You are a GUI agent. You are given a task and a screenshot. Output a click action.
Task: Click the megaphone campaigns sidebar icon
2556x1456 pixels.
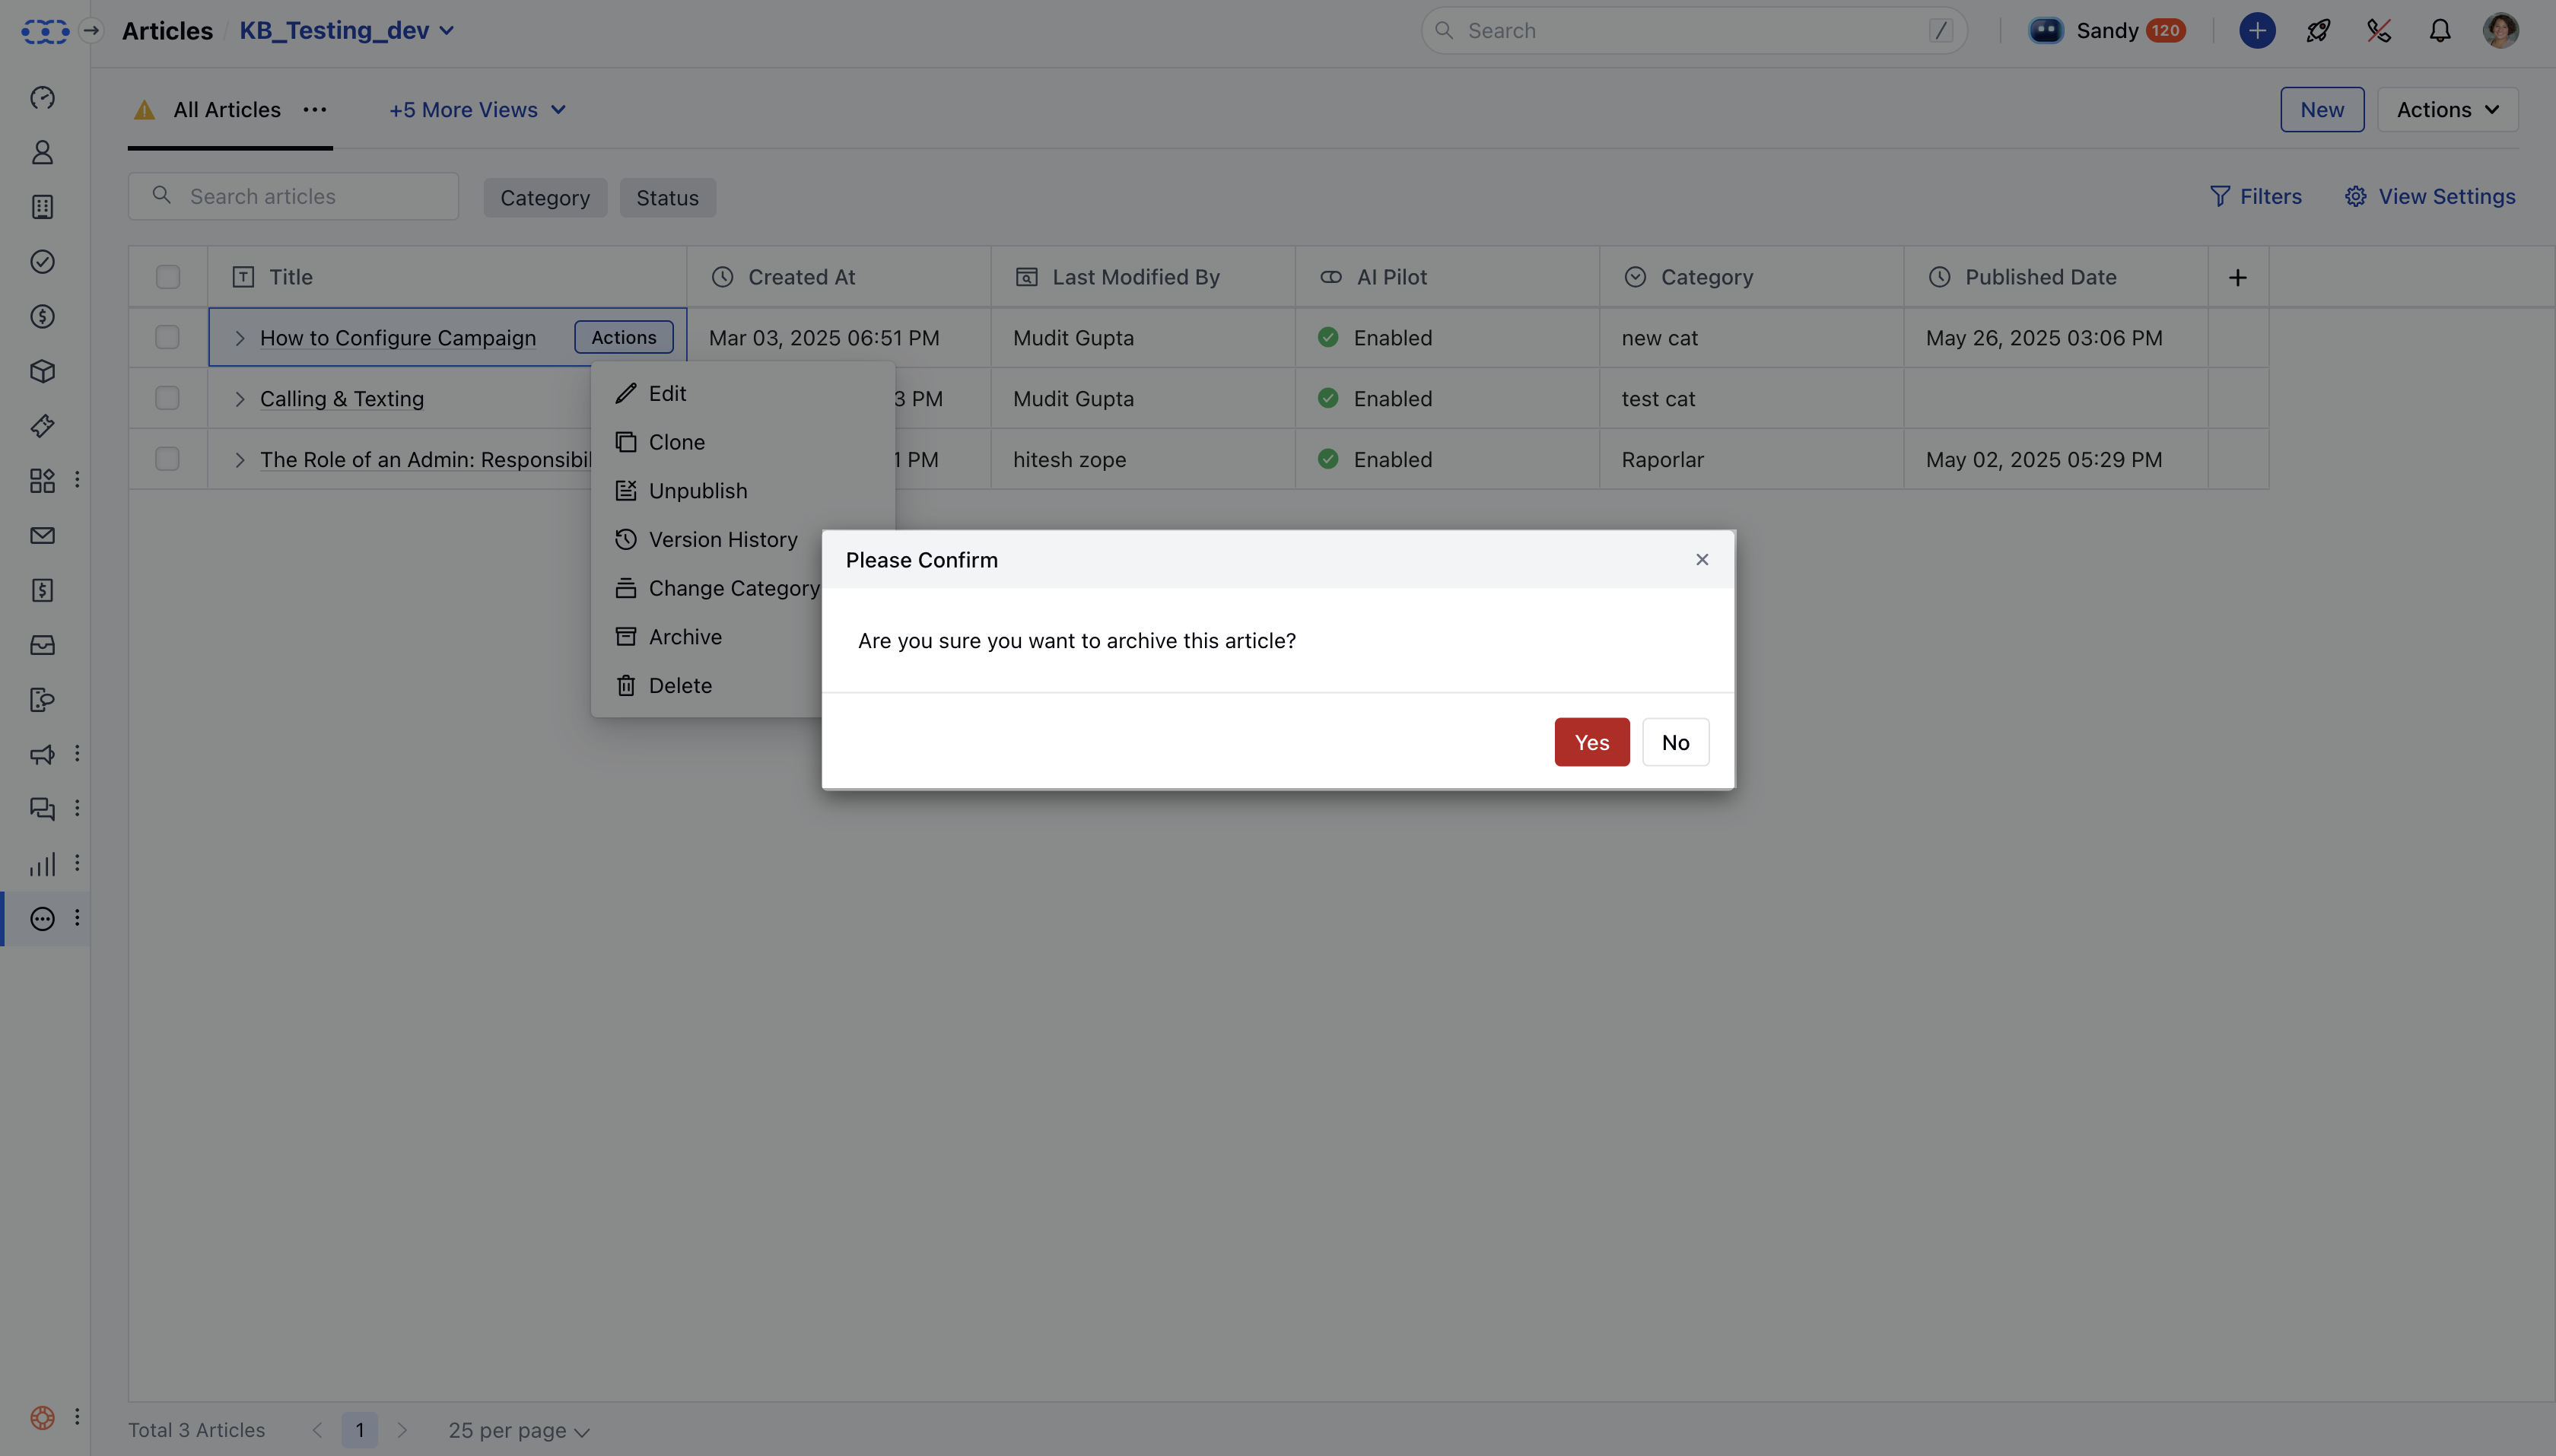[42, 754]
